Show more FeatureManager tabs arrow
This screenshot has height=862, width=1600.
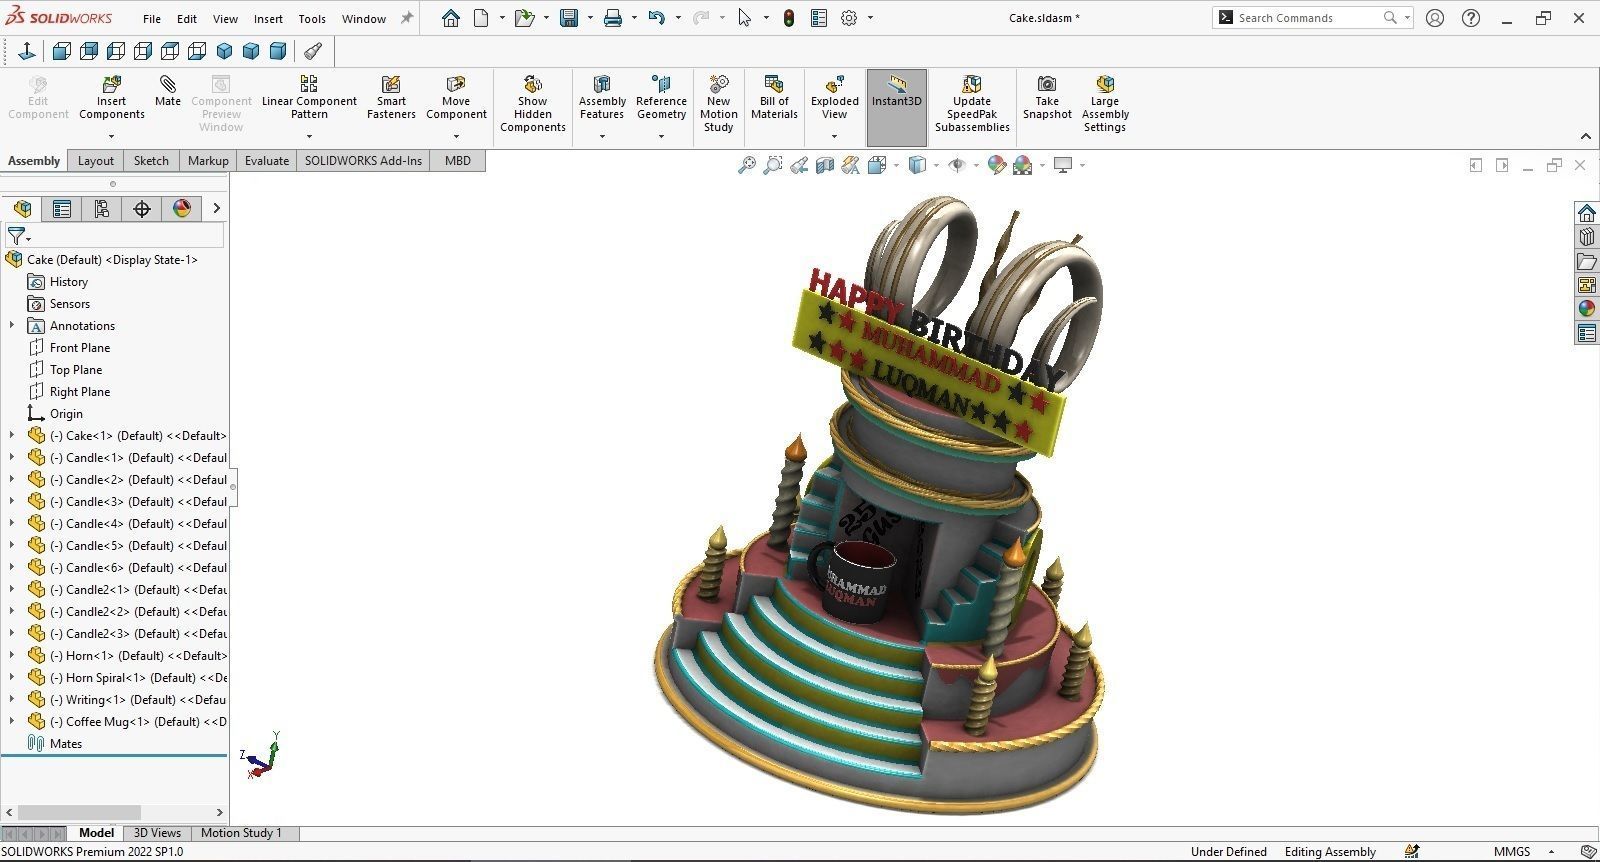point(216,208)
